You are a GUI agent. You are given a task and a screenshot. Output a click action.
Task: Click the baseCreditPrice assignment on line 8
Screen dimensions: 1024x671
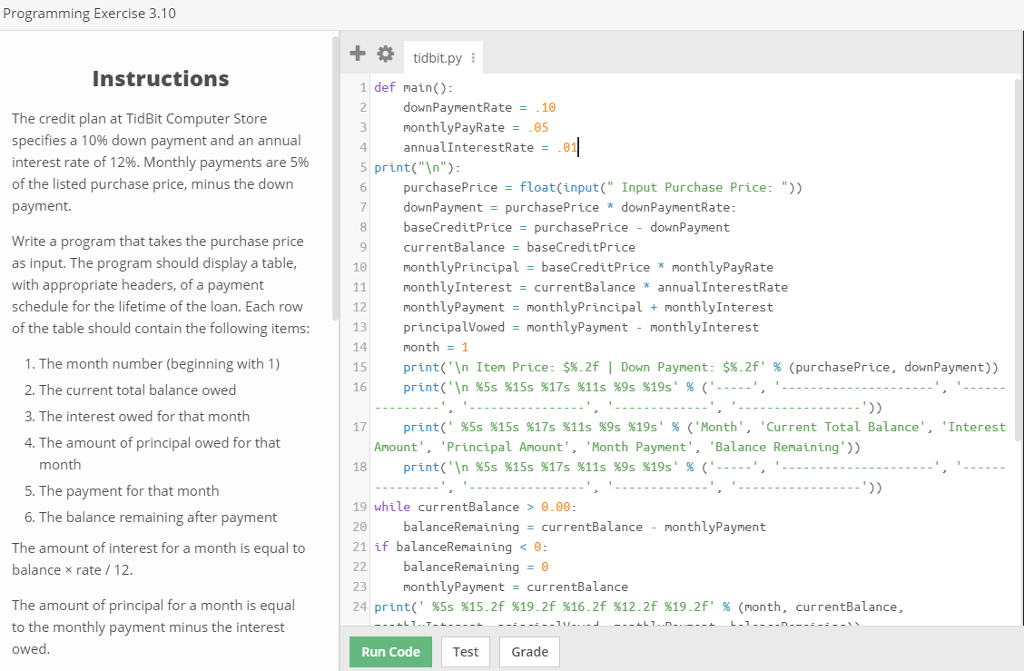tap(566, 227)
